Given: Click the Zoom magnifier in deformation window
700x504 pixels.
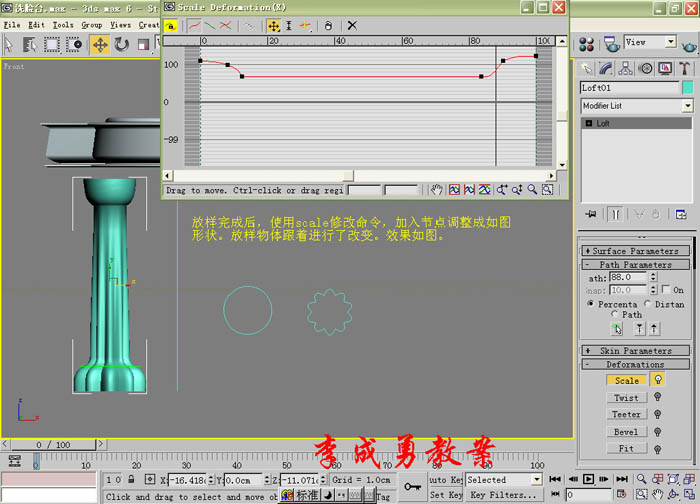Looking at the screenshot, I should (x=532, y=190).
